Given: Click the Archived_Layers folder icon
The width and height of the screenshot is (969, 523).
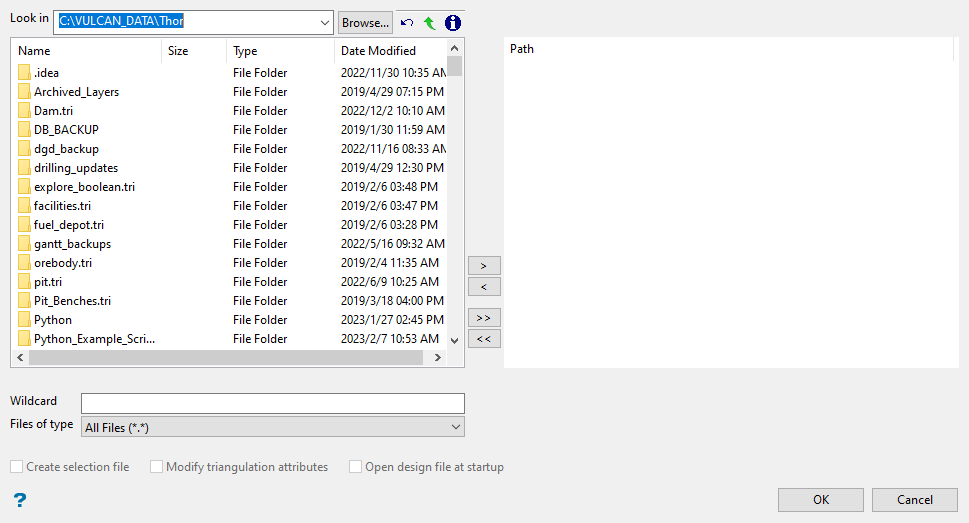Looking at the screenshot, I should [x=24, y=92].
